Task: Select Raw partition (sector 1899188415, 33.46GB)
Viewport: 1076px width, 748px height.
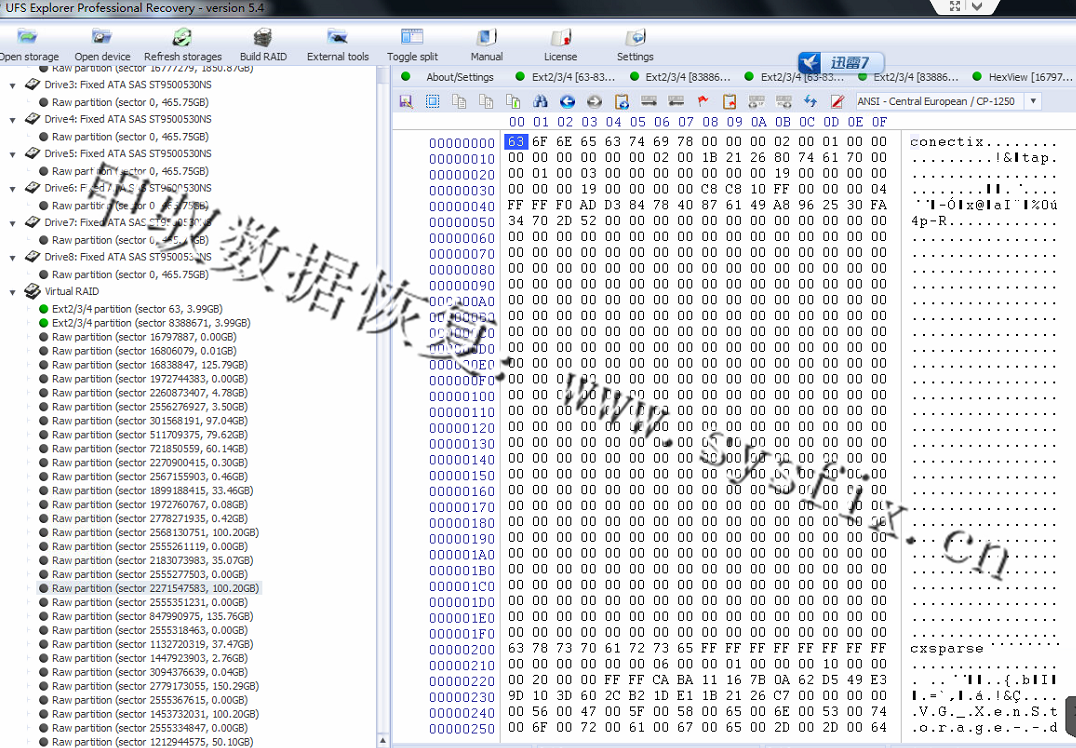Action: coord(152,491)
